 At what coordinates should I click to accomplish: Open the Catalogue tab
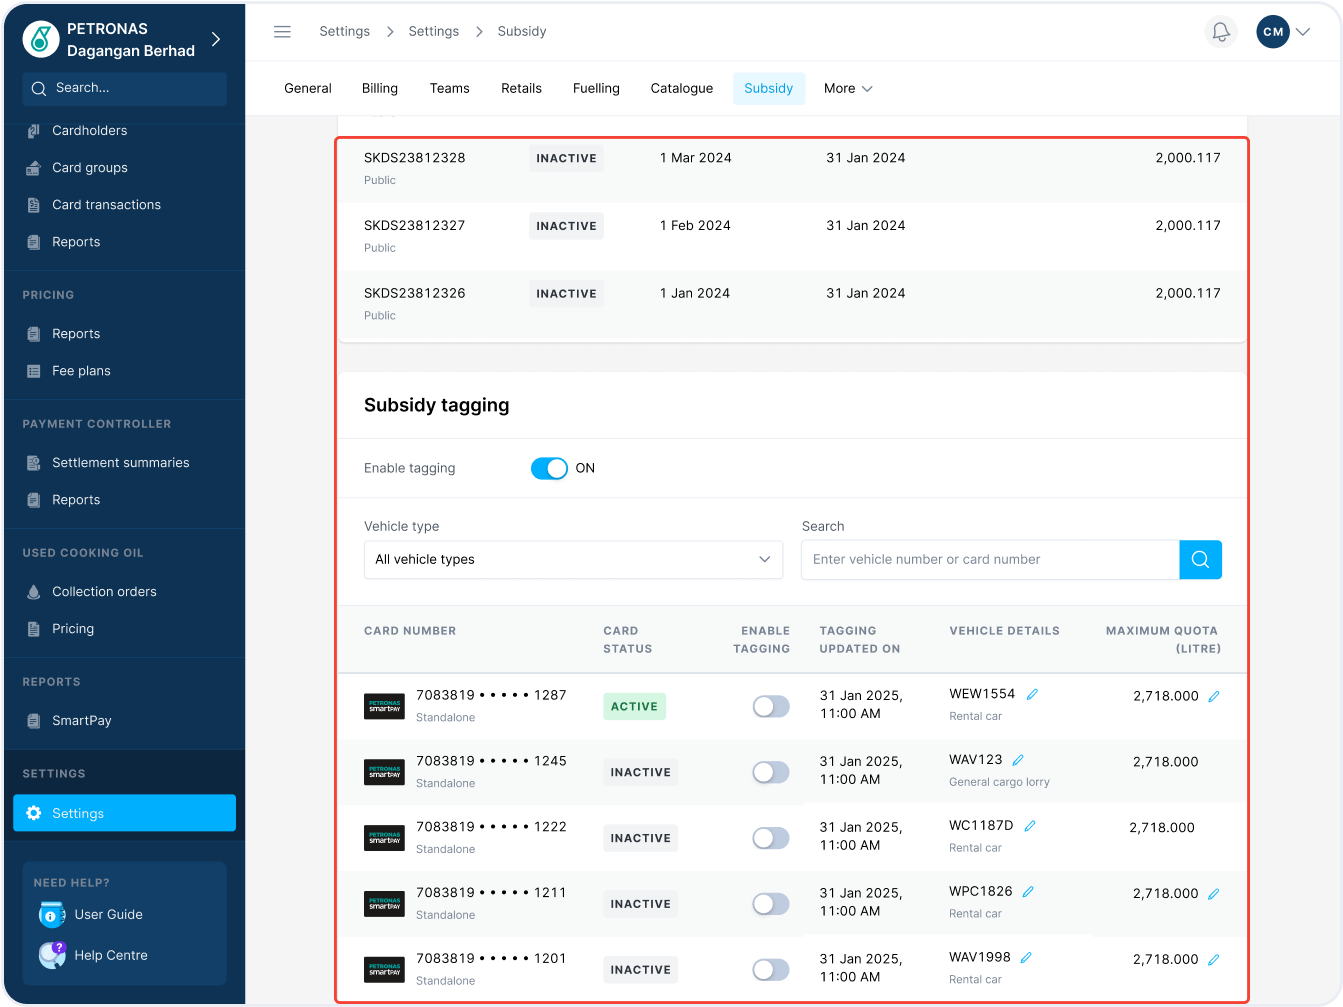[x=681, y=88]
